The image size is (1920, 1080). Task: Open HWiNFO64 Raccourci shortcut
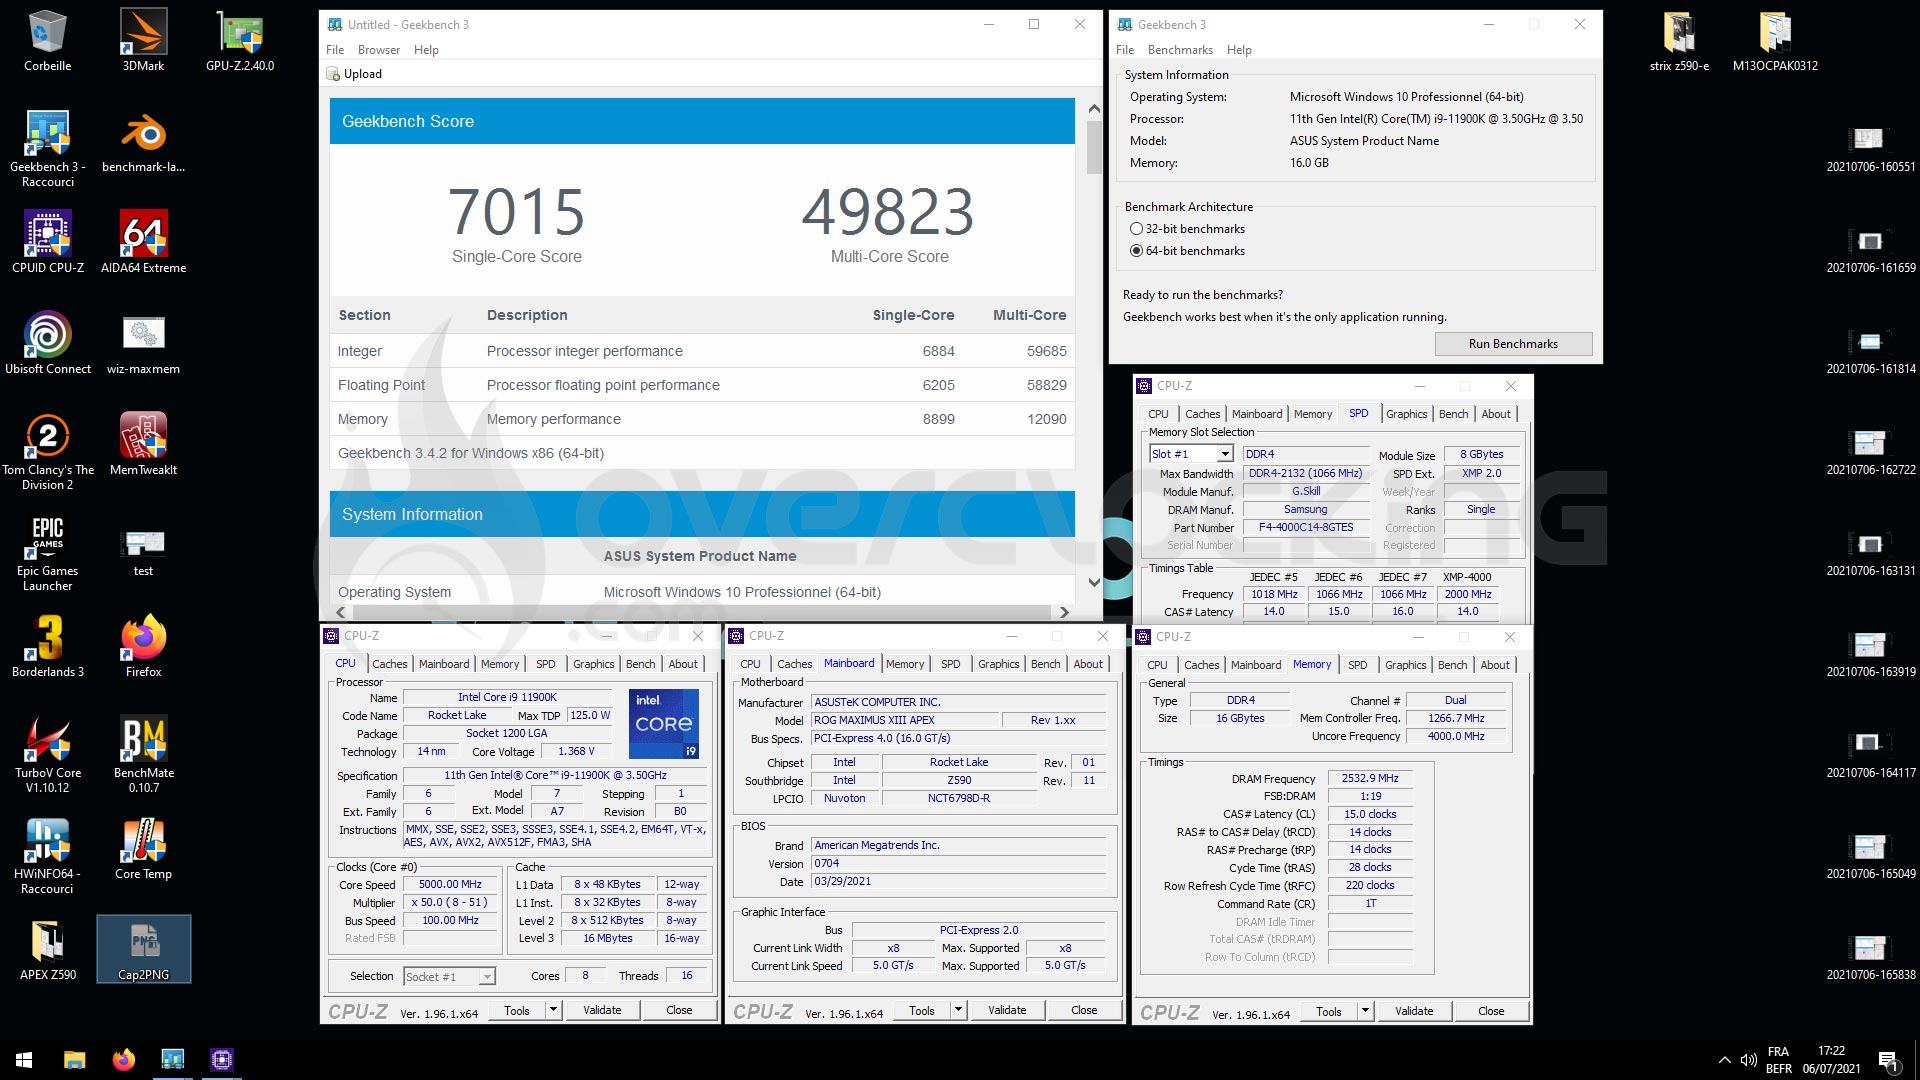point(47,856)
